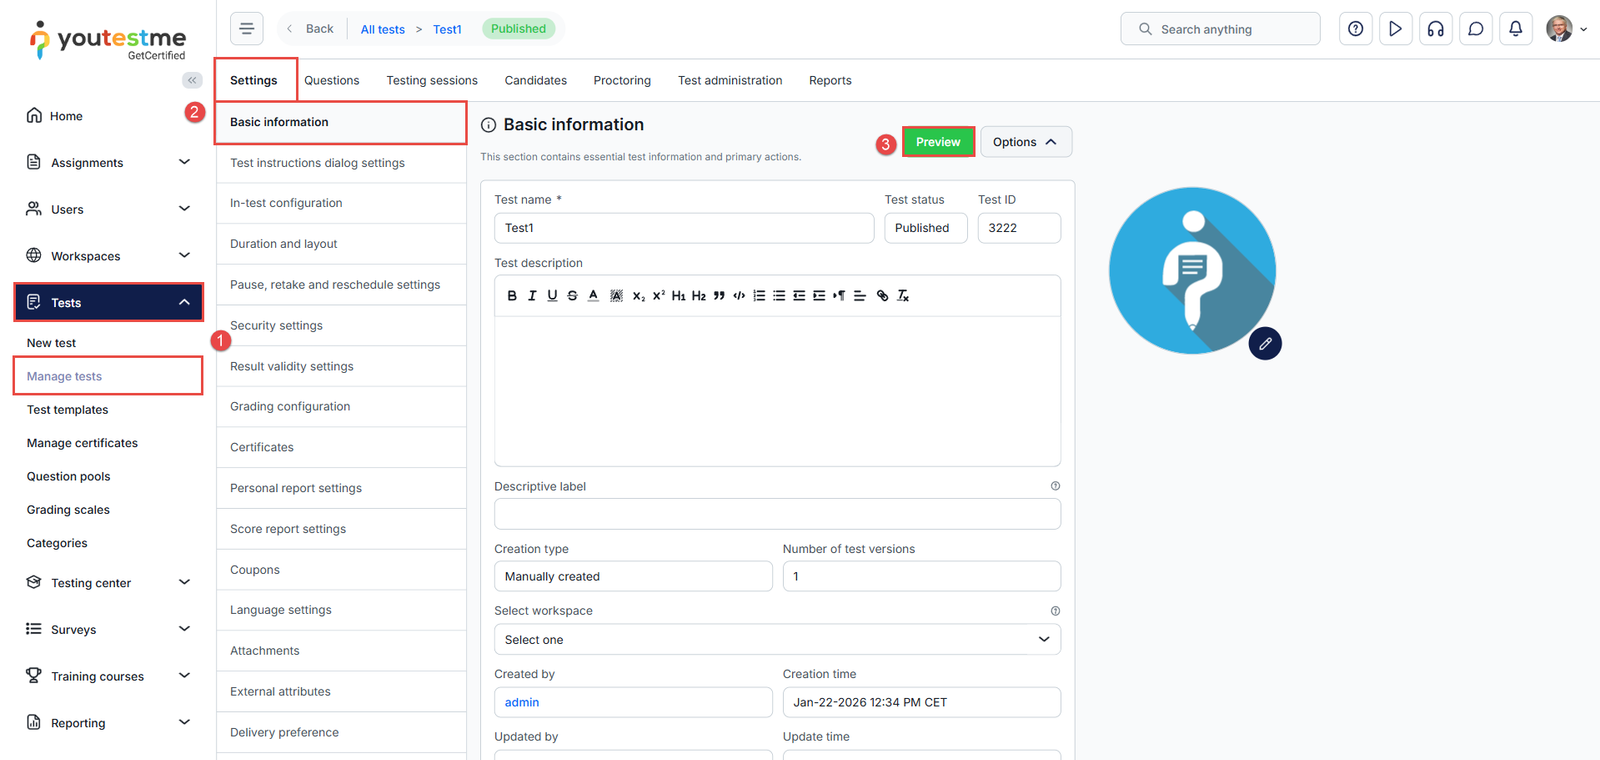Toggle the hamburger menu icon
Screen dimensions: 1600x760
pos(247,29)
